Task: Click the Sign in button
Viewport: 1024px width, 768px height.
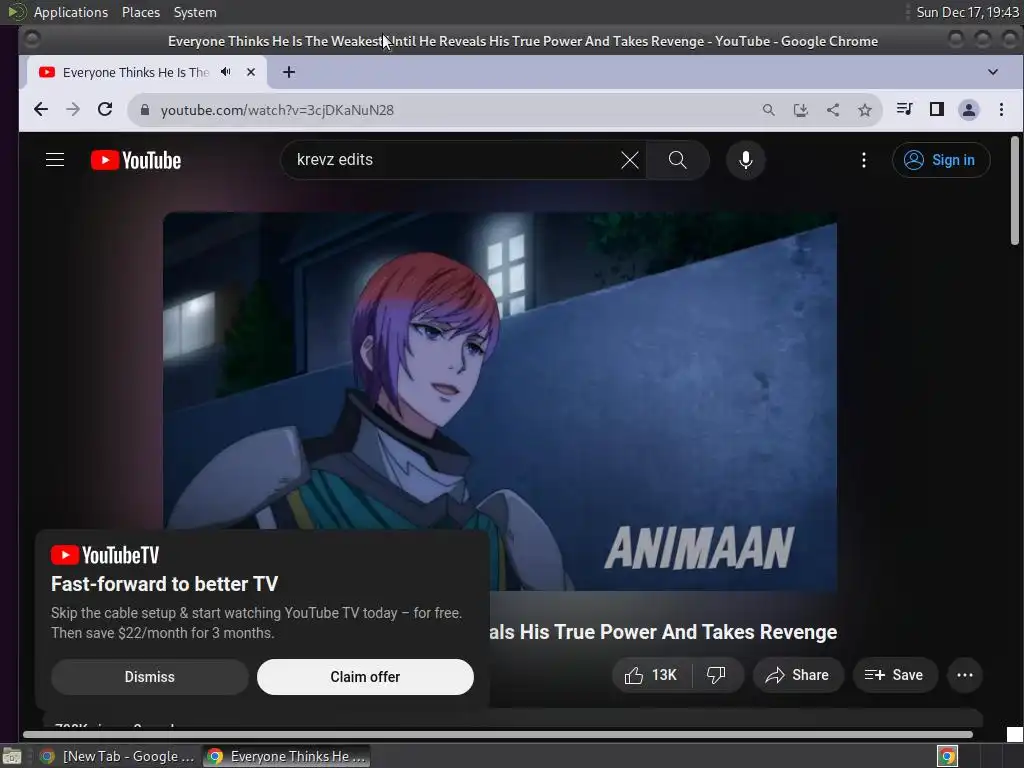Action: click(941, 160)
